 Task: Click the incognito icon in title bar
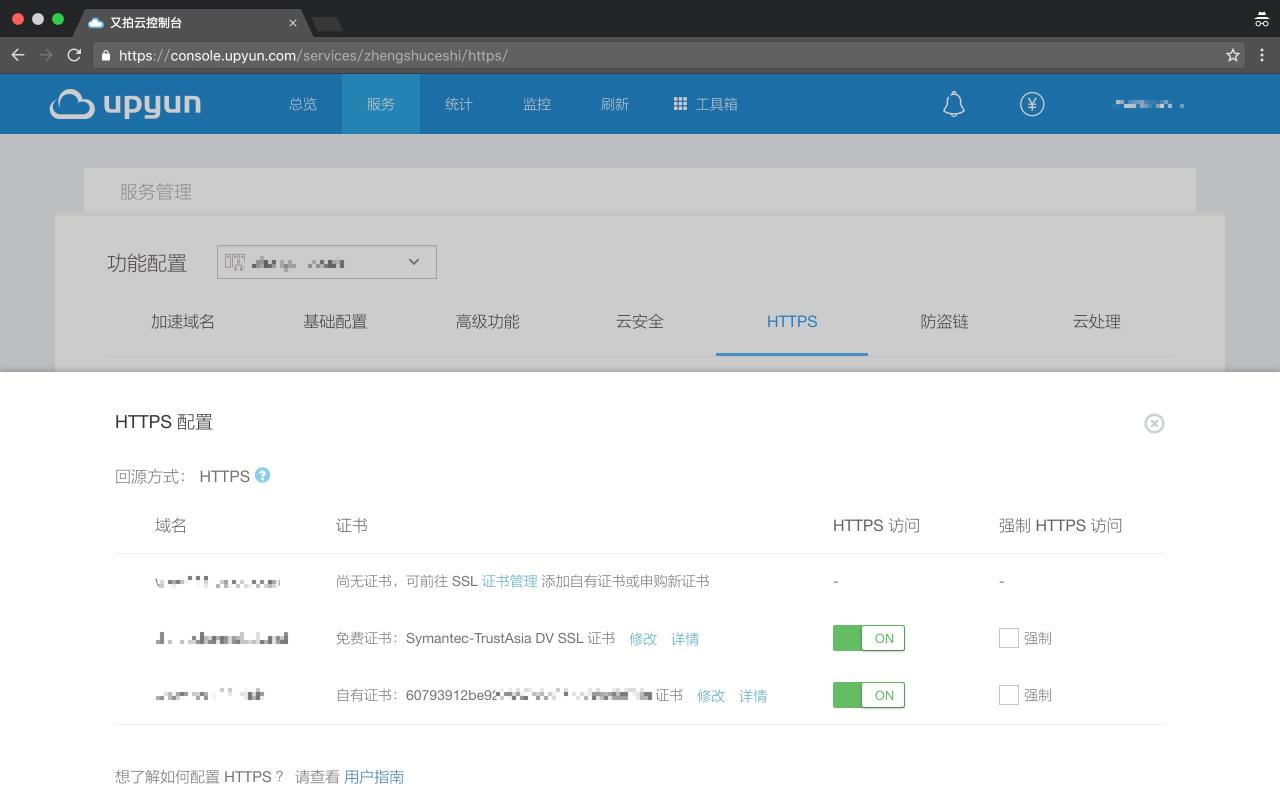coord(1262,19)
